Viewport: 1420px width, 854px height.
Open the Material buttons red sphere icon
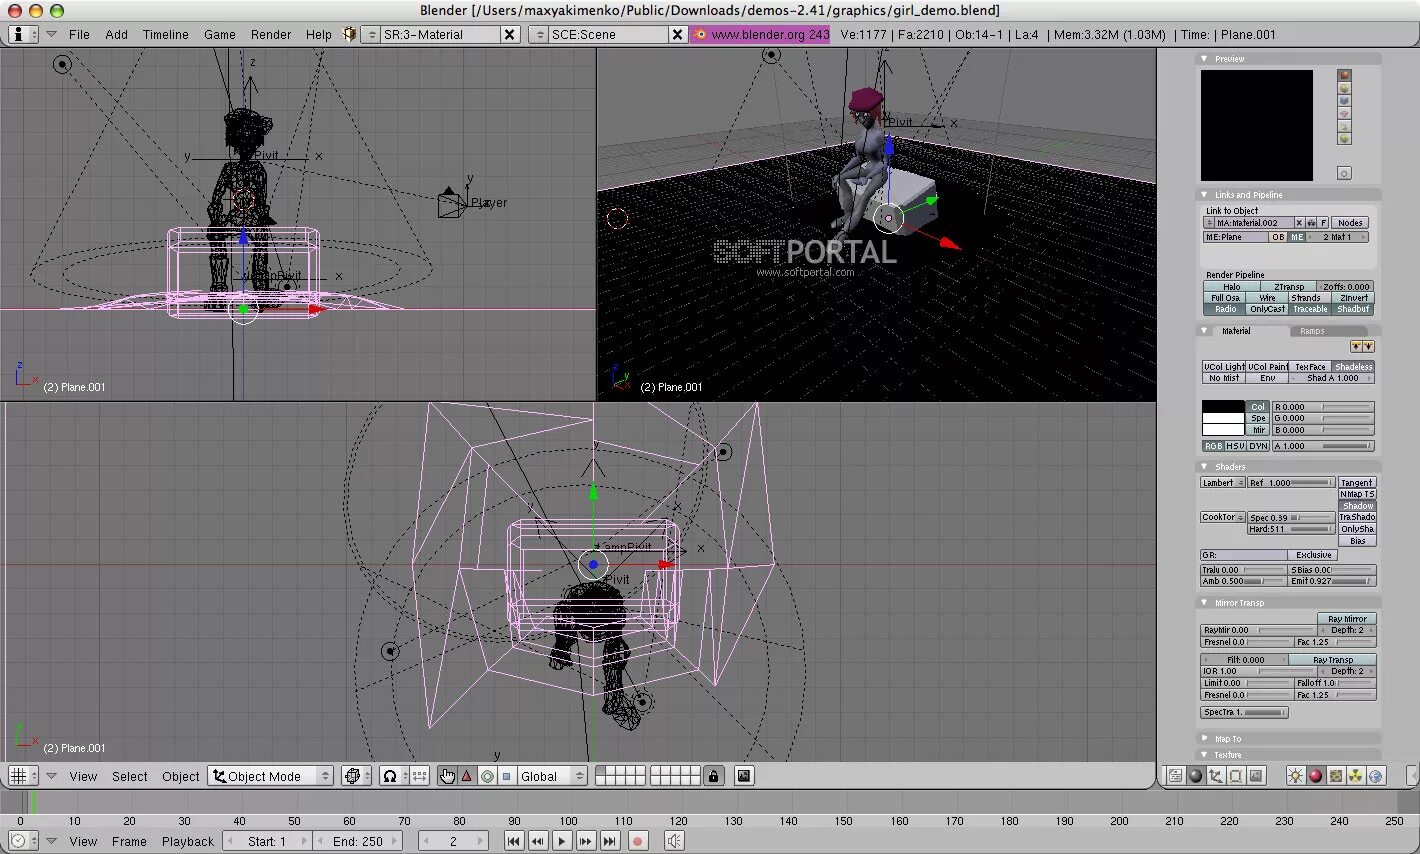tap(1316, 776)
